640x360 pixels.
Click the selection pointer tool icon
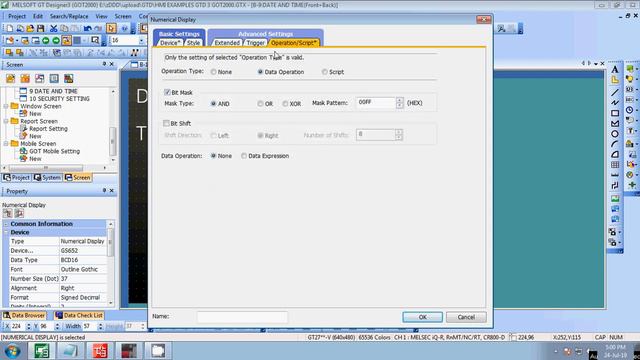(x=111, y=28)
